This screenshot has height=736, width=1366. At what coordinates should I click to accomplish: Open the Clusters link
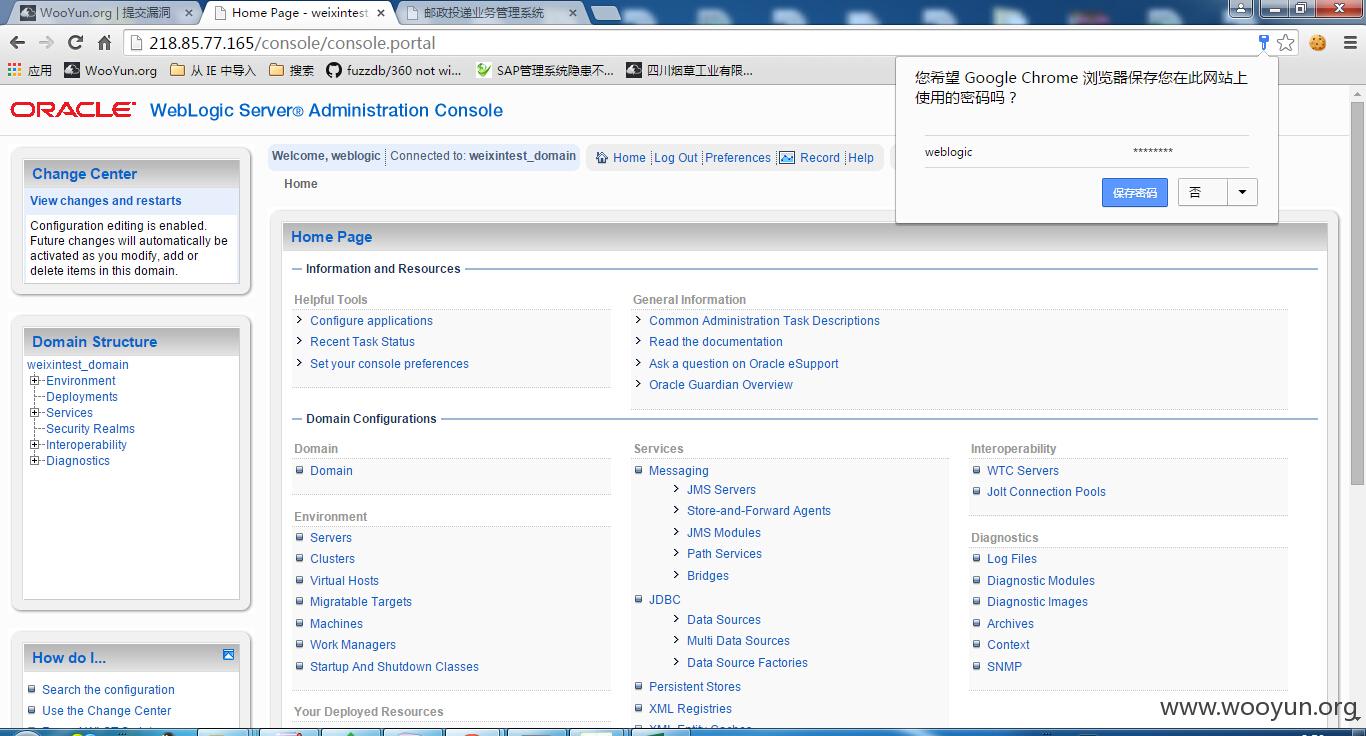(332, 559)
